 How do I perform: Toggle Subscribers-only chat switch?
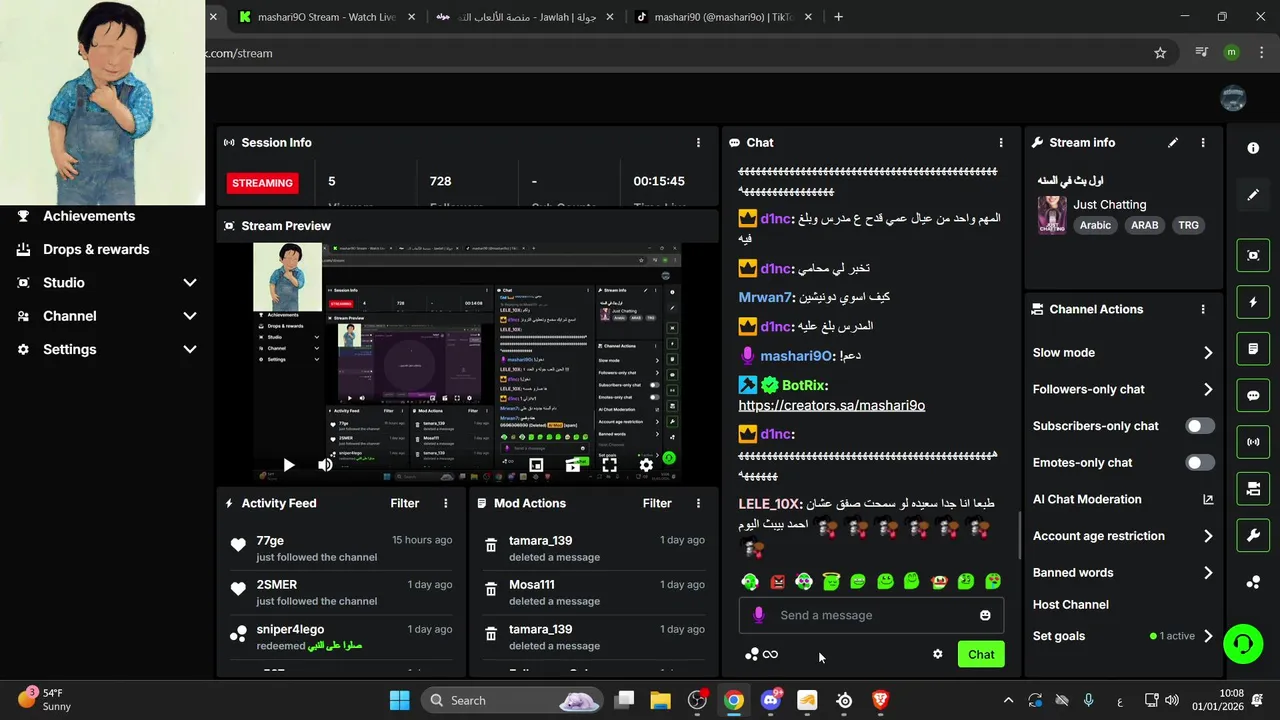(1200, 426)
